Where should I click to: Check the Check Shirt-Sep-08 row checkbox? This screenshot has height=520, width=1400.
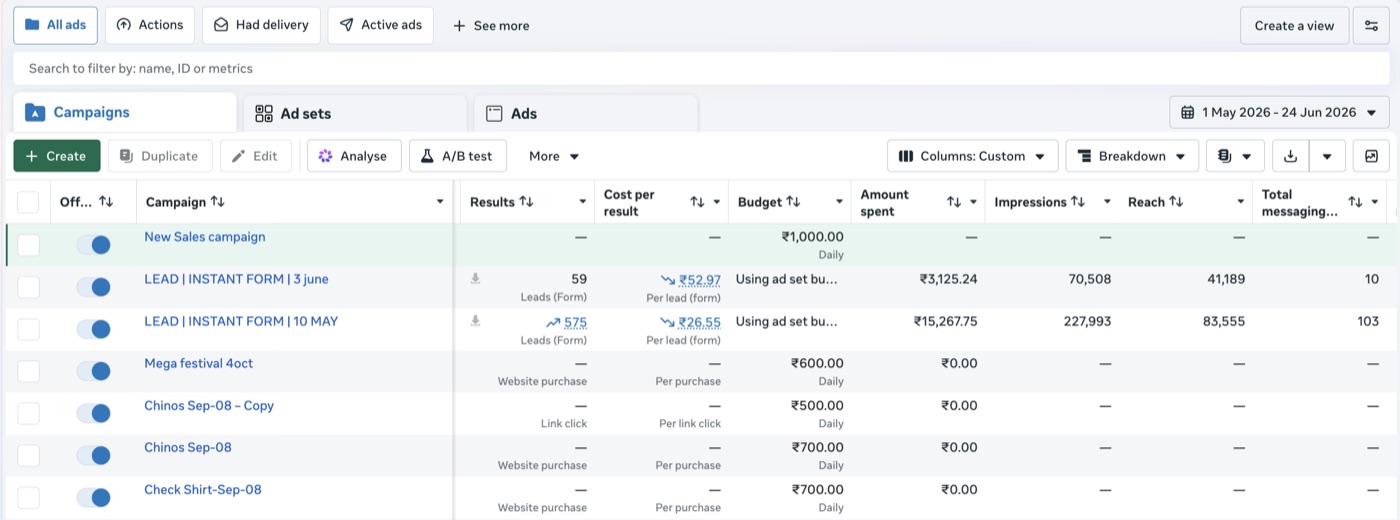click(x=28, y=497)
